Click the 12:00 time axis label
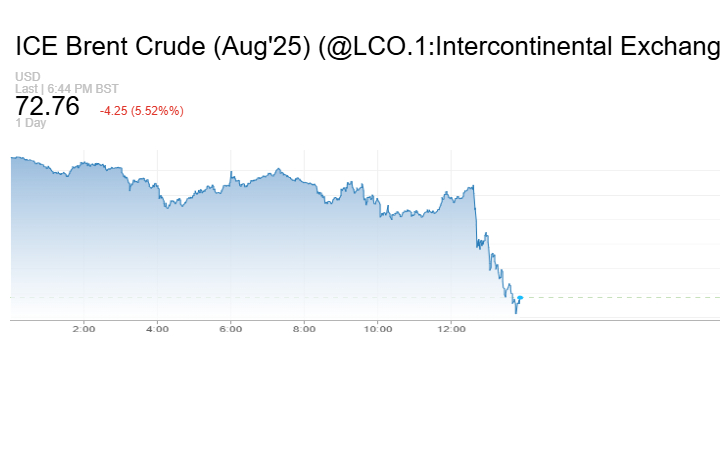The width and height of the screenshot is (720, 450). click(x=451, y=329)
